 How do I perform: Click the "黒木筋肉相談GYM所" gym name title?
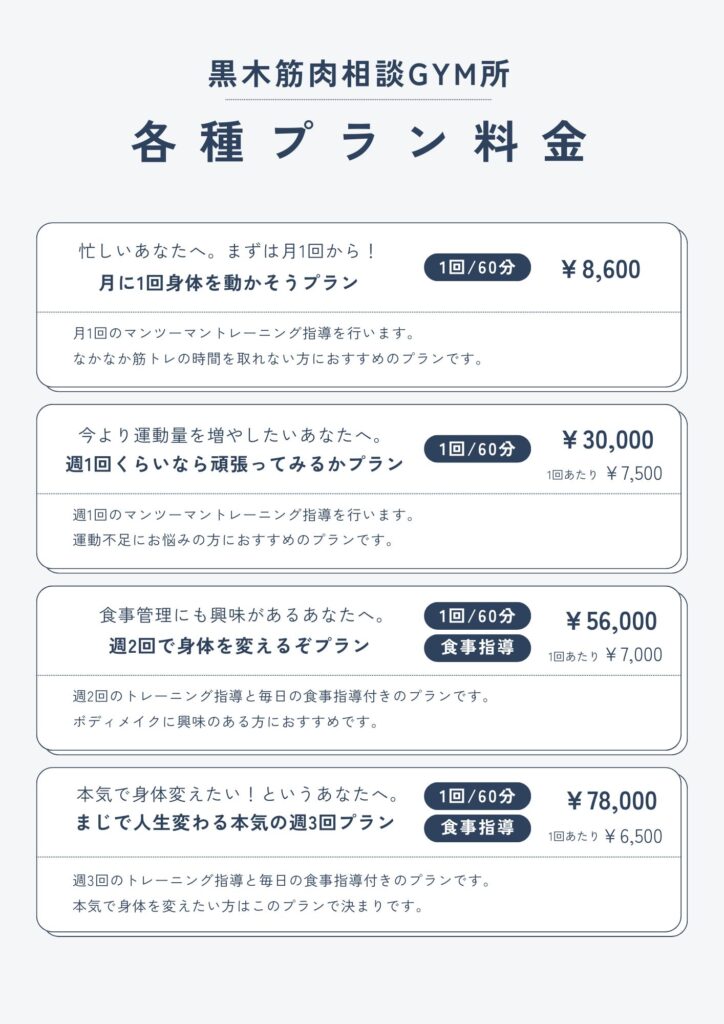point(359,74)
